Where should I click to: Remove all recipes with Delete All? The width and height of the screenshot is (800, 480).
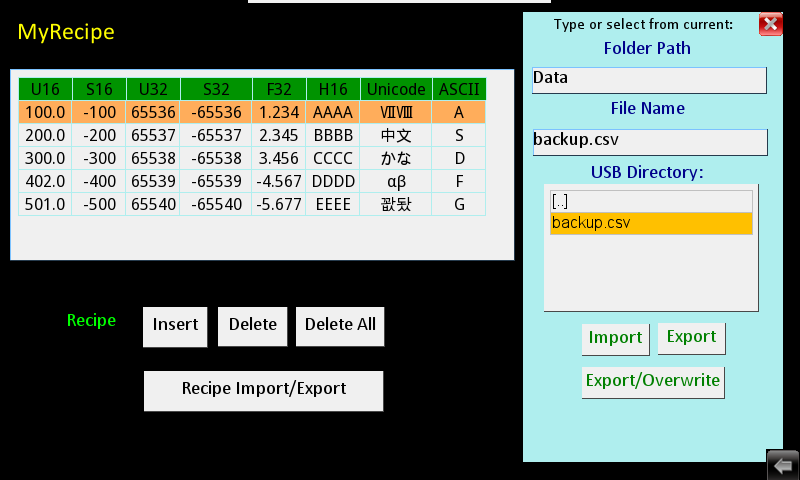340,326
